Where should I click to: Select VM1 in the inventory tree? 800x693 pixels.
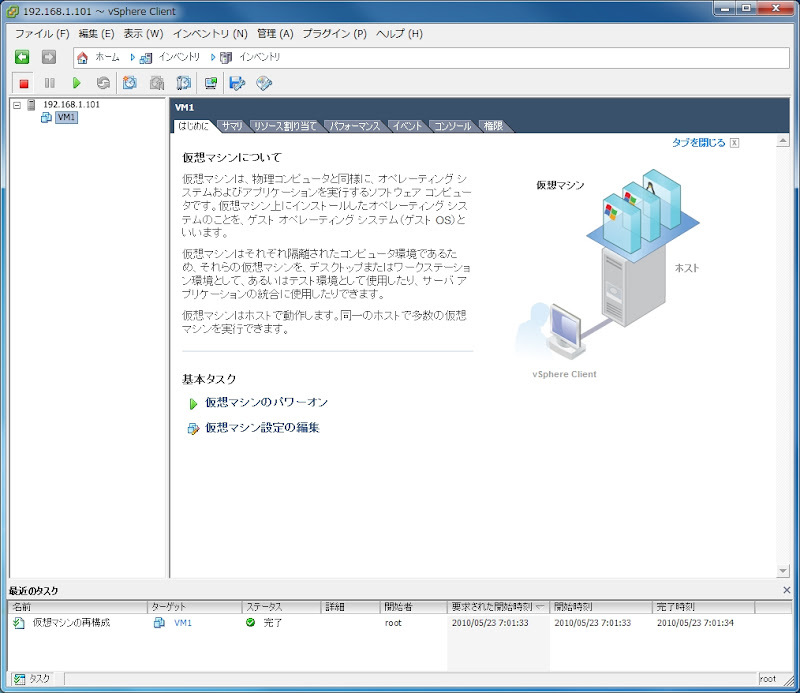click(66, 117)
